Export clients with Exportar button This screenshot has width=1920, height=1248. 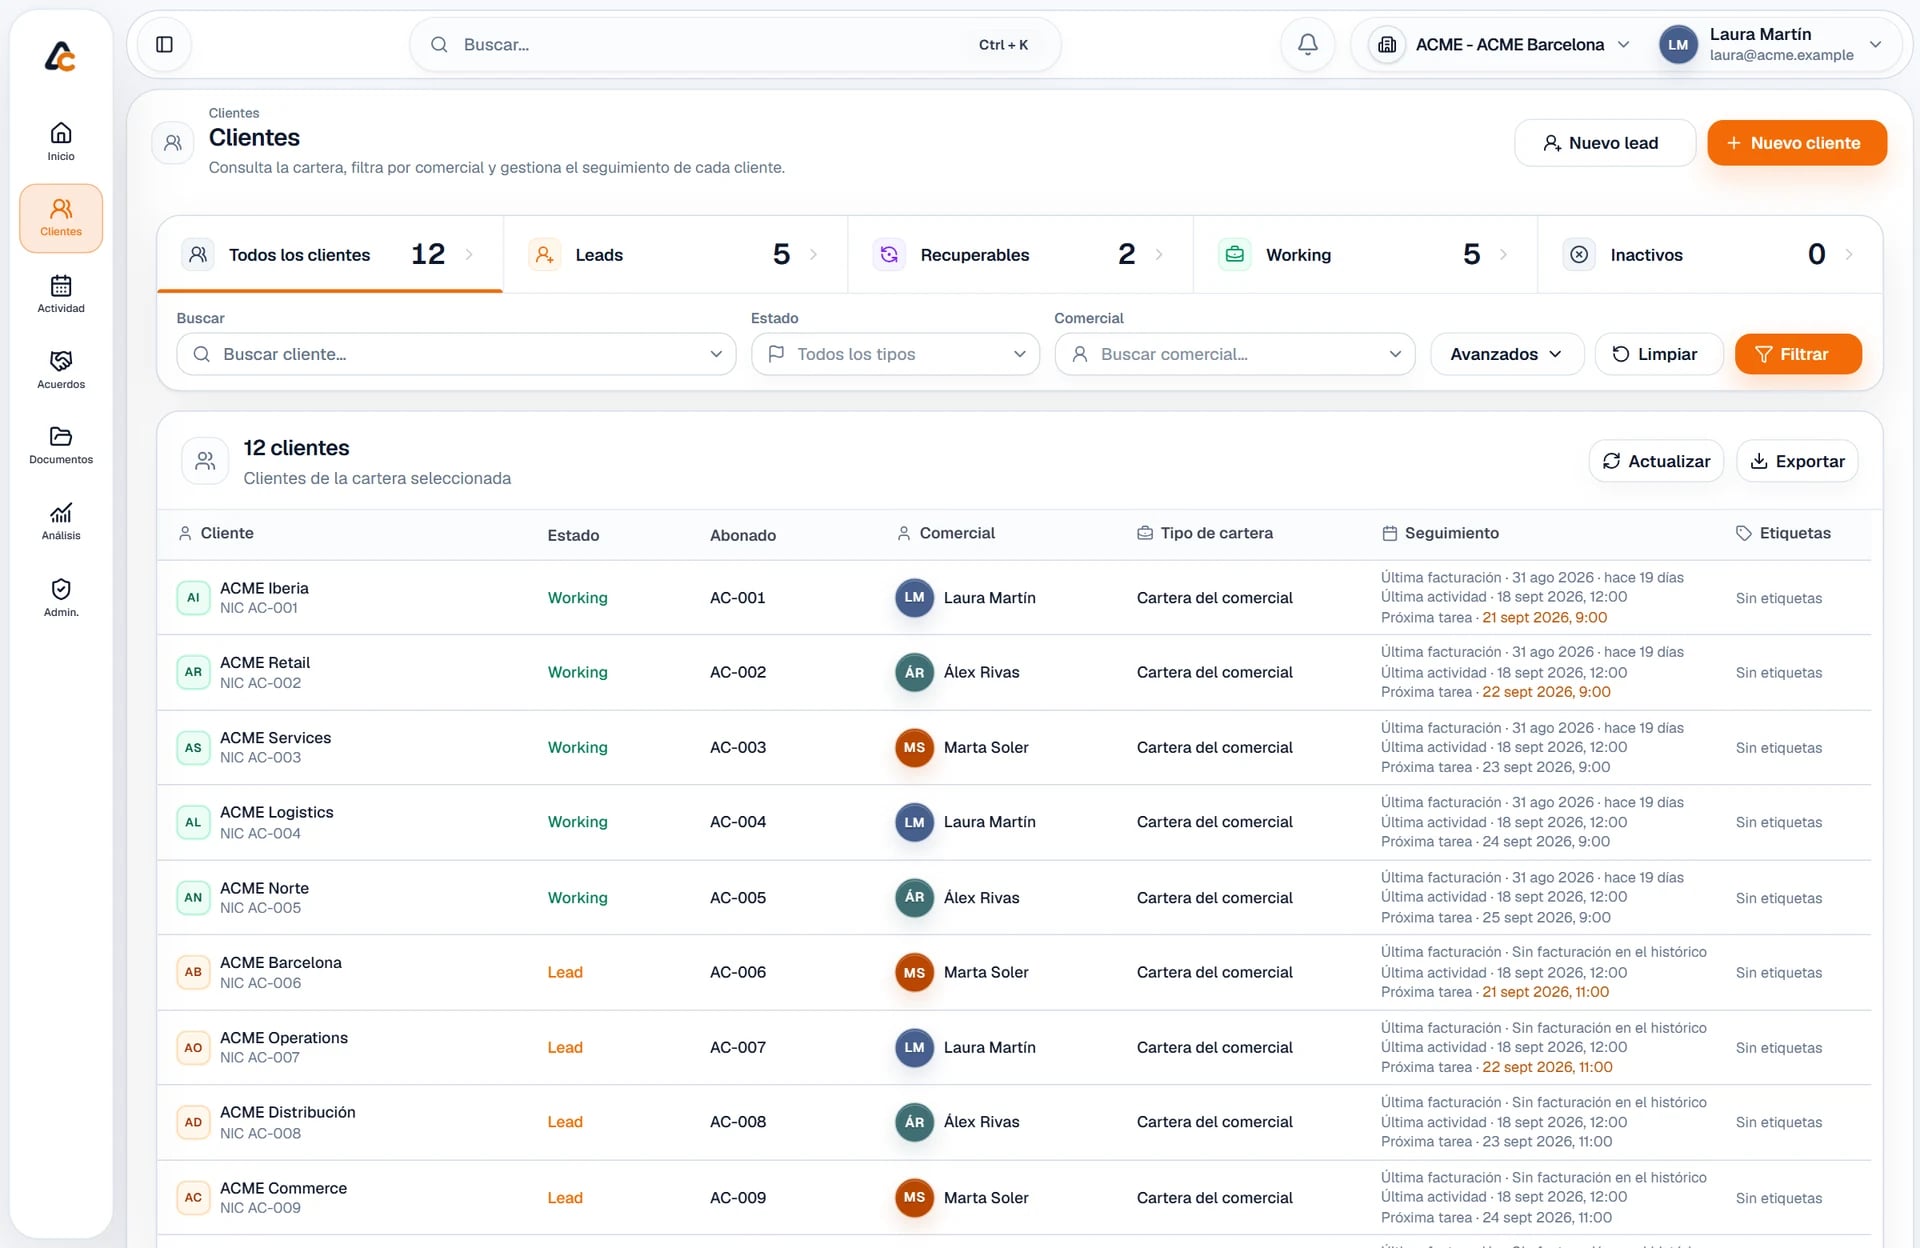(x=1797, y=461)
